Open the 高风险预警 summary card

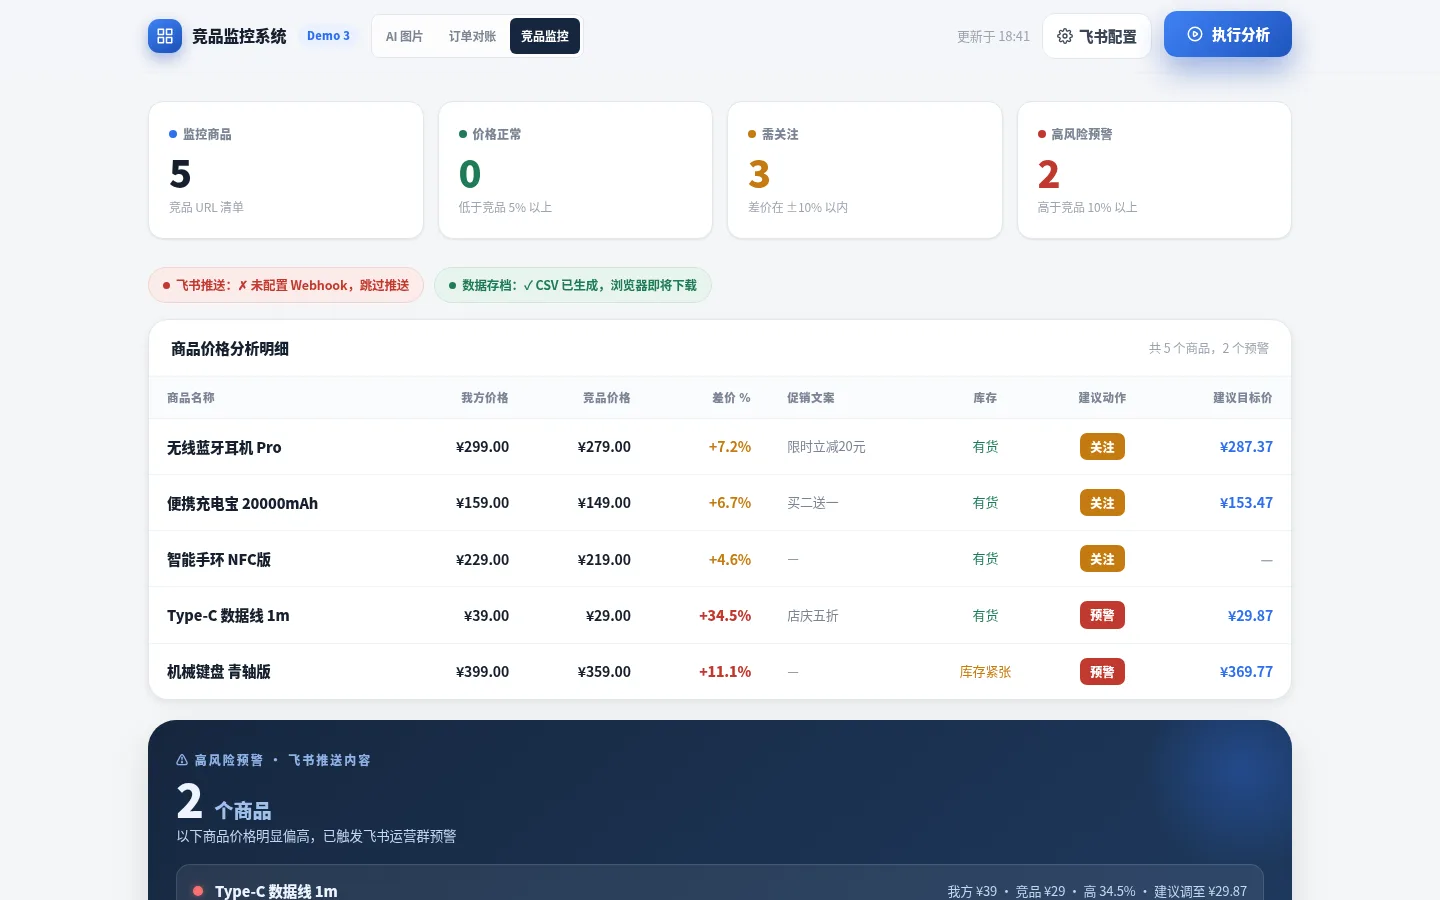pos(1154,170)
